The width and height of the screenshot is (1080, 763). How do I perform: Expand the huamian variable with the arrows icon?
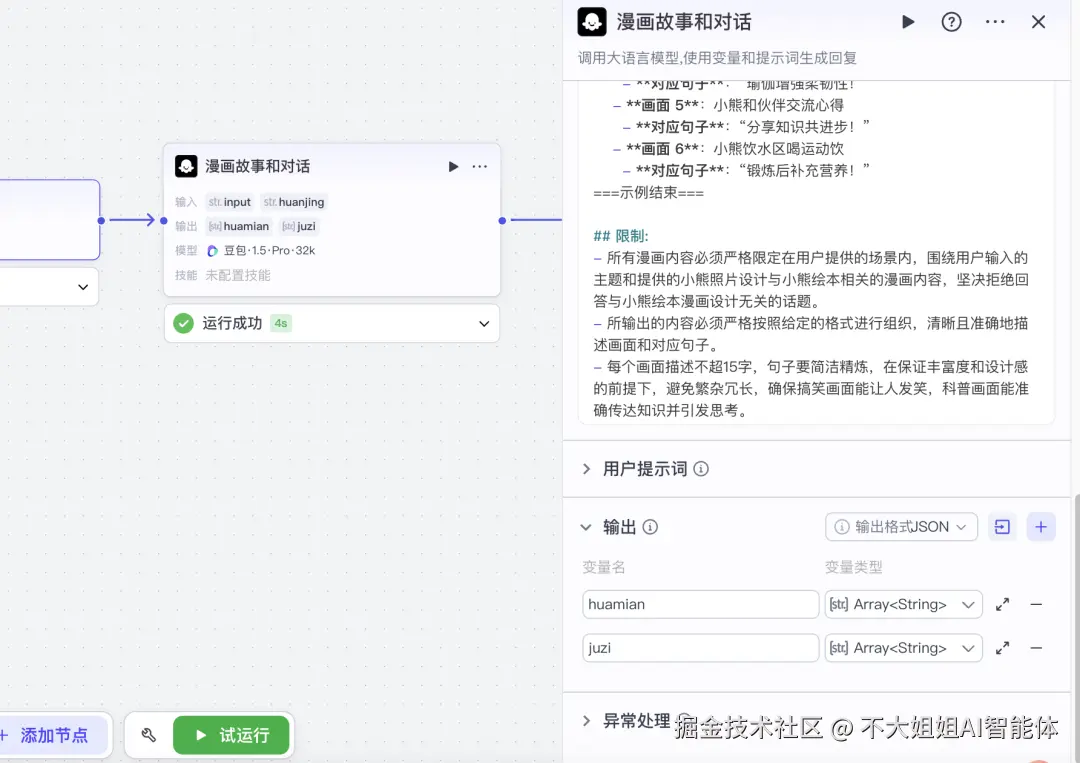(x=1003, y=604)
